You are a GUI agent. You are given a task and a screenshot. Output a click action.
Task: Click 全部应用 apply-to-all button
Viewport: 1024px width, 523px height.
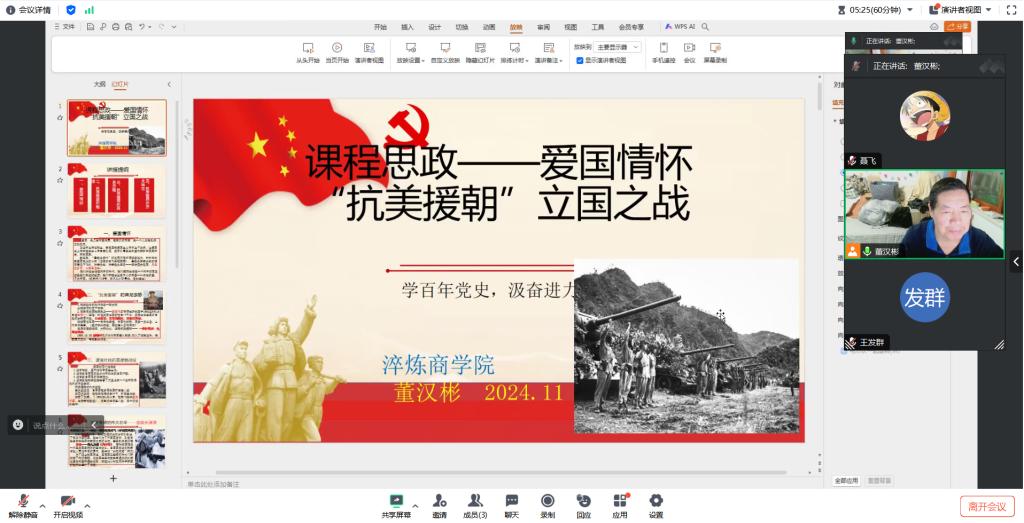[x=846, y=481]
